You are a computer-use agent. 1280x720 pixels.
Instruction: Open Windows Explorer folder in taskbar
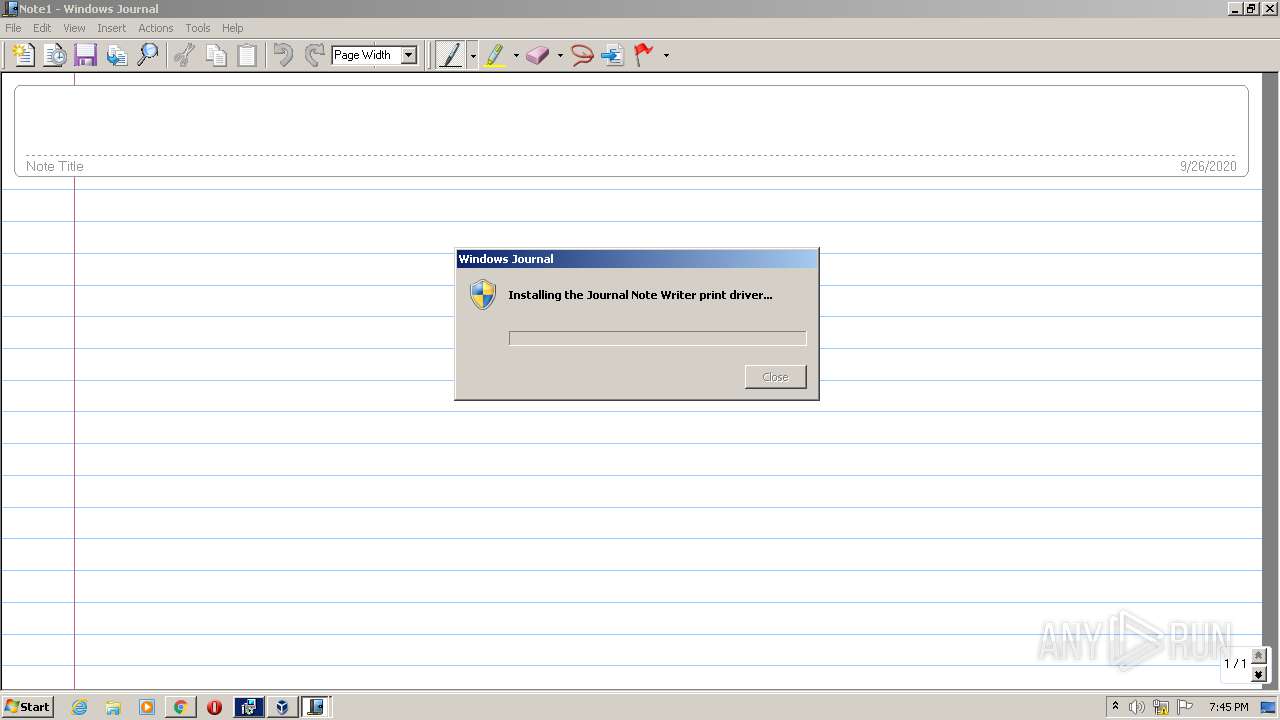(113, 707)
